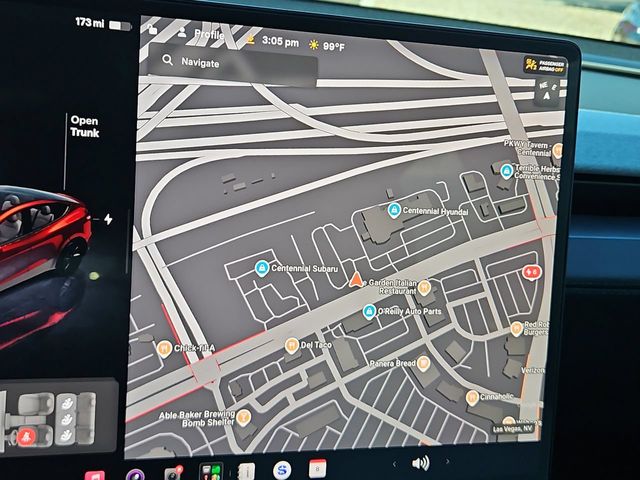The height and width of the screenshot is (480, 640).
Task: Toggle the map compass orientation button
Action: pyautogui.click(x=547, y=92)
